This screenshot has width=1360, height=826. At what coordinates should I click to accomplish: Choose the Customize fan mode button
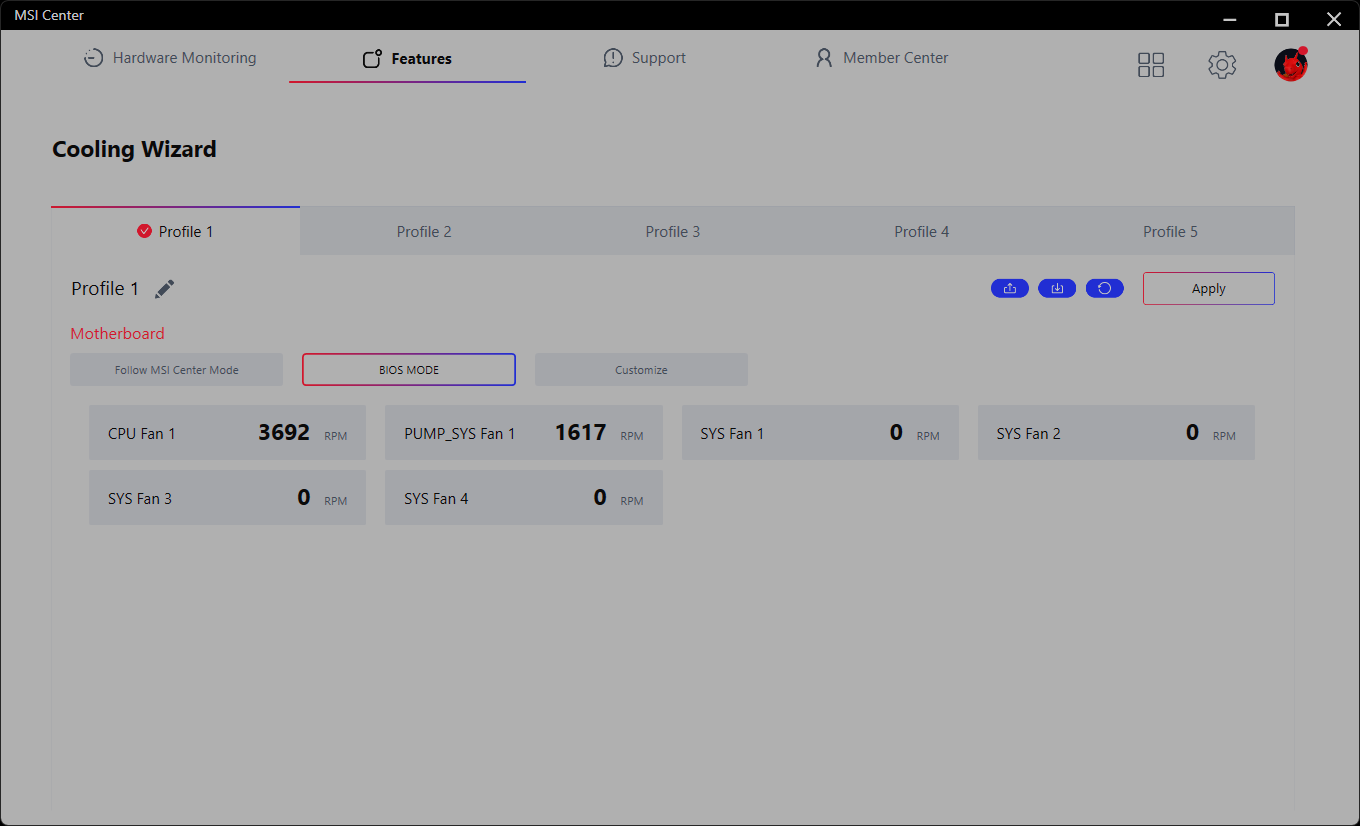641,370
